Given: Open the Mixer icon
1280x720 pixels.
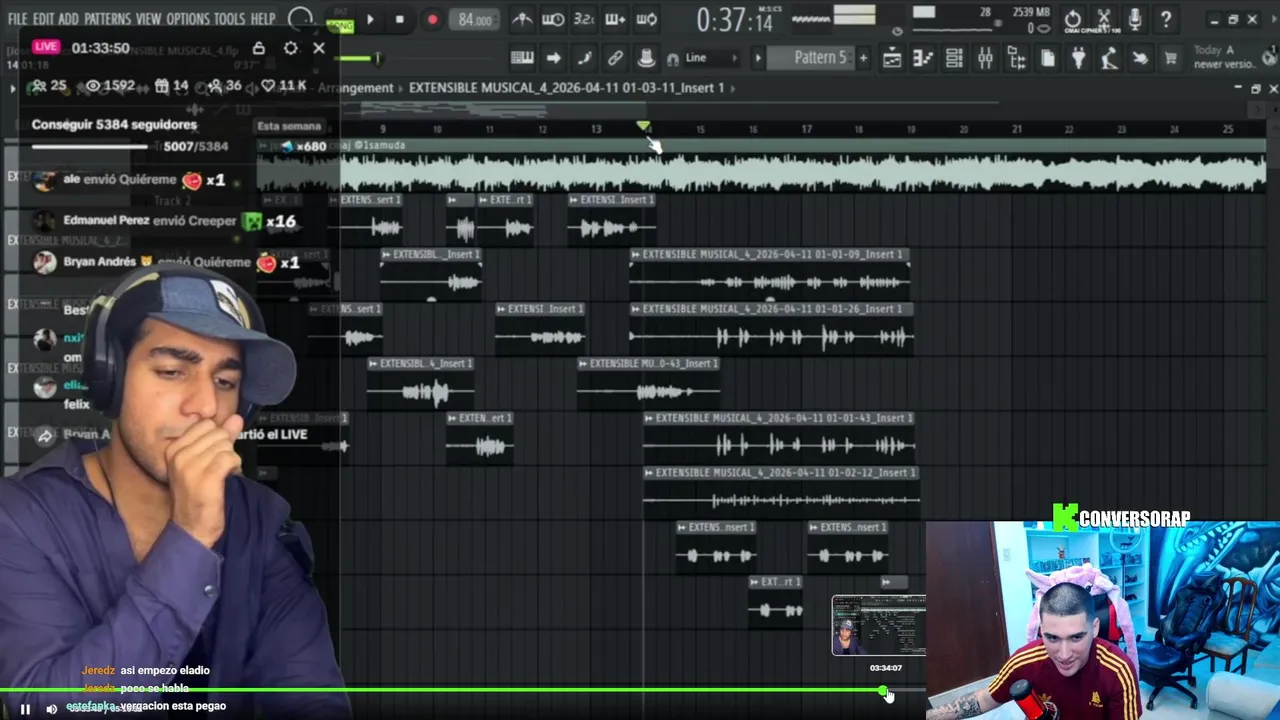Looking at the screenshot, I should coord(985,59).
